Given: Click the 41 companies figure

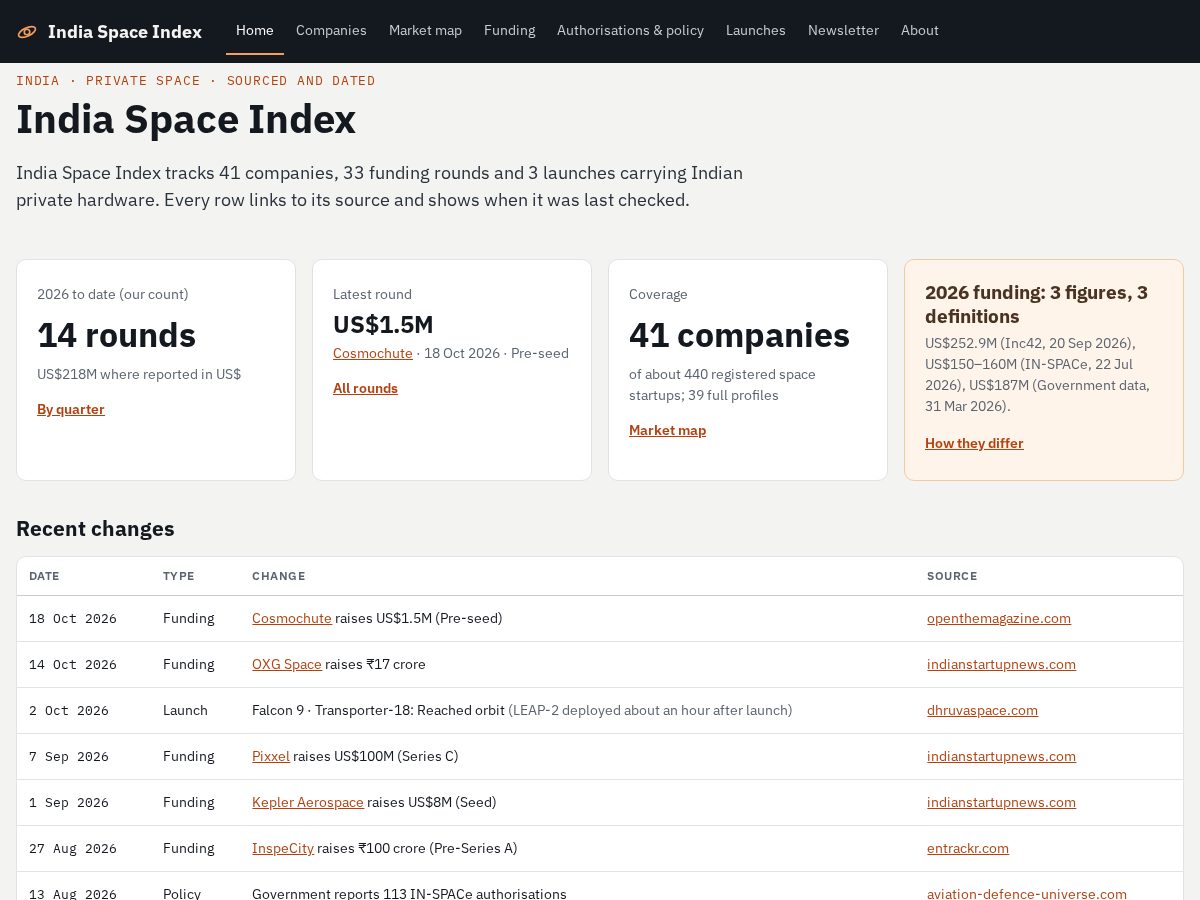Looking at the screenshot, I should click(x=739, y=335).
